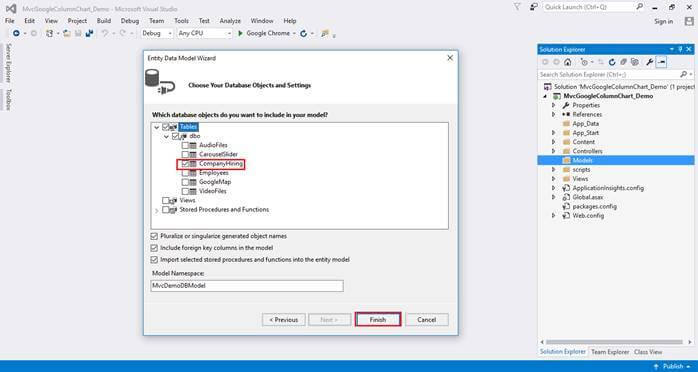The height and width of the screenshot is (372, 698).
Task: Collapse the dbo tree node
Action: [x=166, y=136]
